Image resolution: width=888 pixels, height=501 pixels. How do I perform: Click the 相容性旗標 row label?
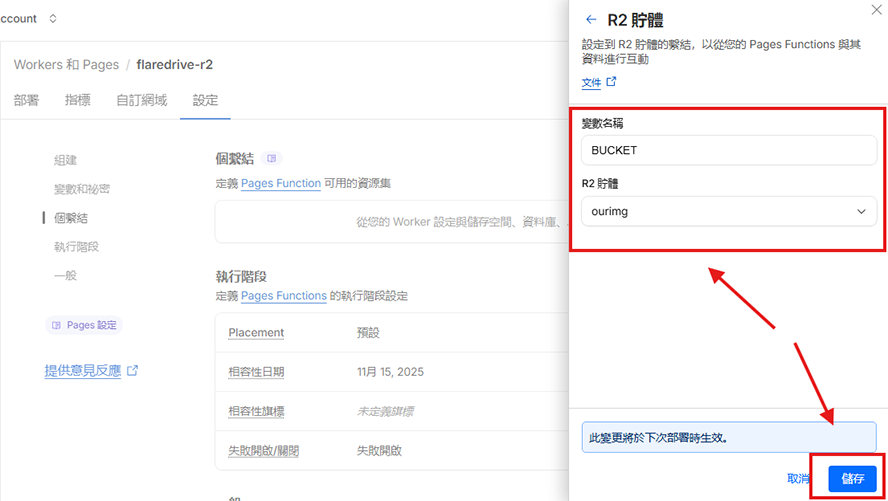[x=256, y=412]
